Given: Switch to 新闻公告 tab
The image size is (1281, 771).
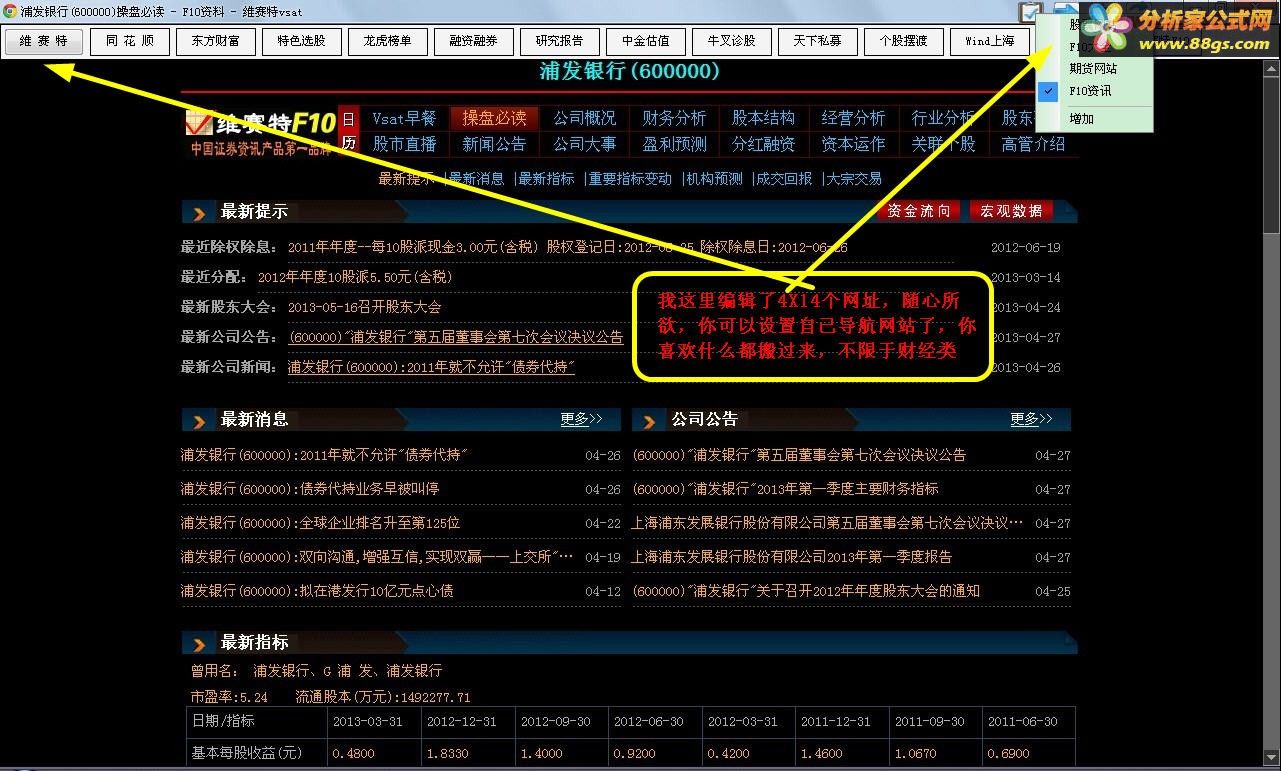Looking at the screenshot, I should 494,144.
